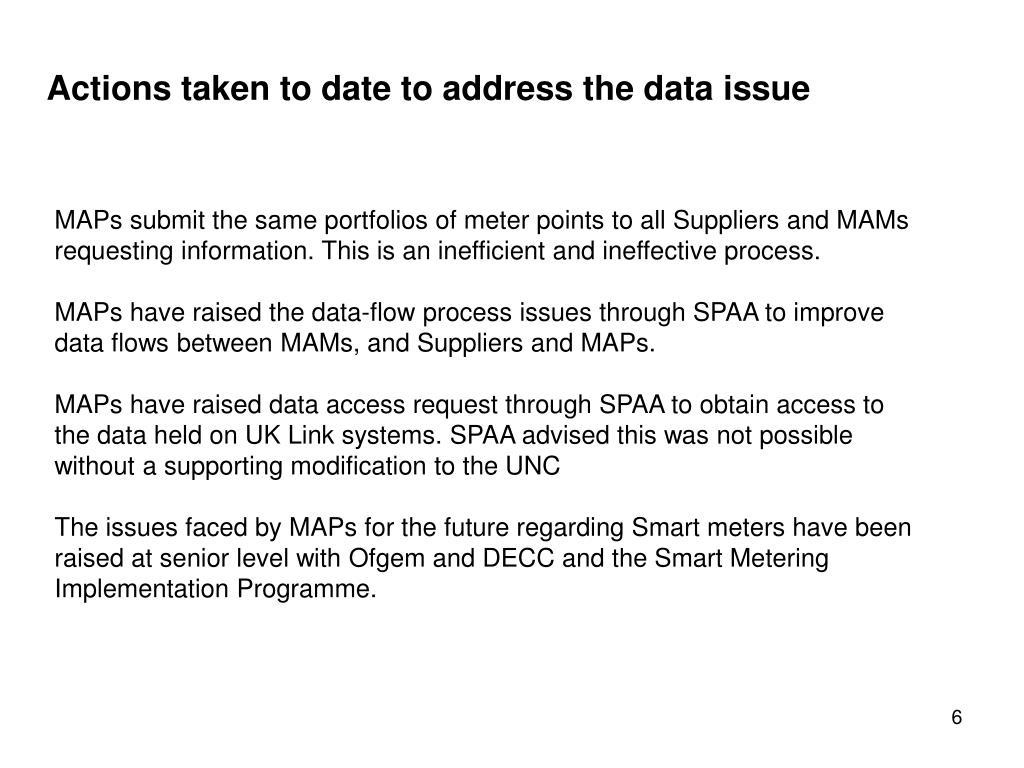Click 'SPAA advised this was not possible'
1024x768 pixels.
(651, 435)
